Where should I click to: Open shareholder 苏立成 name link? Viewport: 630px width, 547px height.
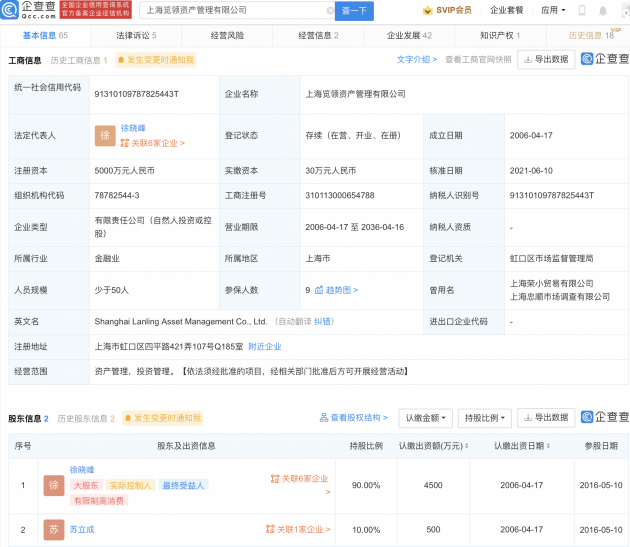[x=82, y=529]
